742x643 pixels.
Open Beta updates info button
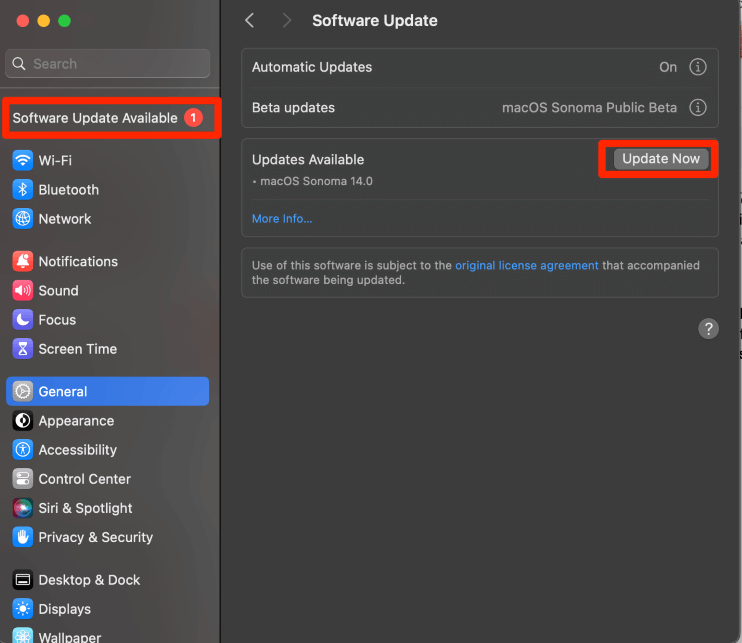click(x=698, y=107)
